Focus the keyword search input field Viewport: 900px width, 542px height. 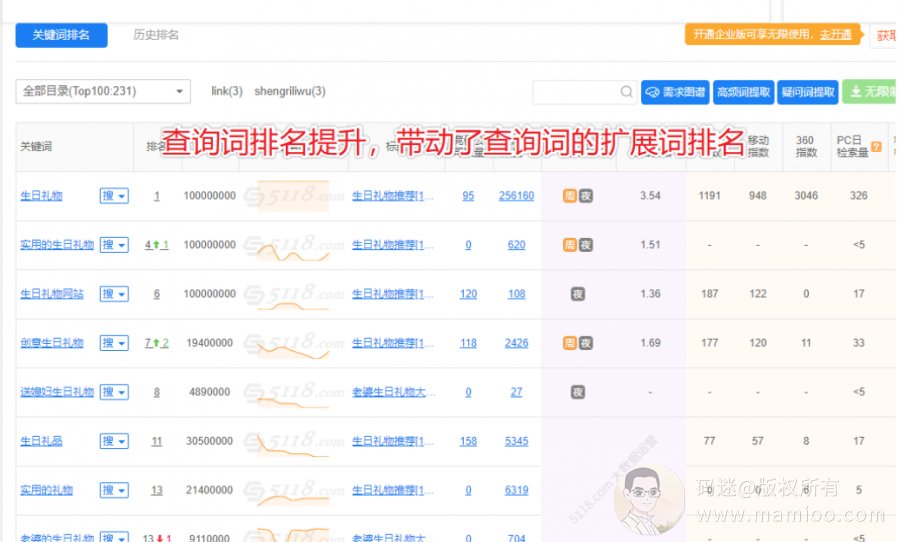coord(576,92)
